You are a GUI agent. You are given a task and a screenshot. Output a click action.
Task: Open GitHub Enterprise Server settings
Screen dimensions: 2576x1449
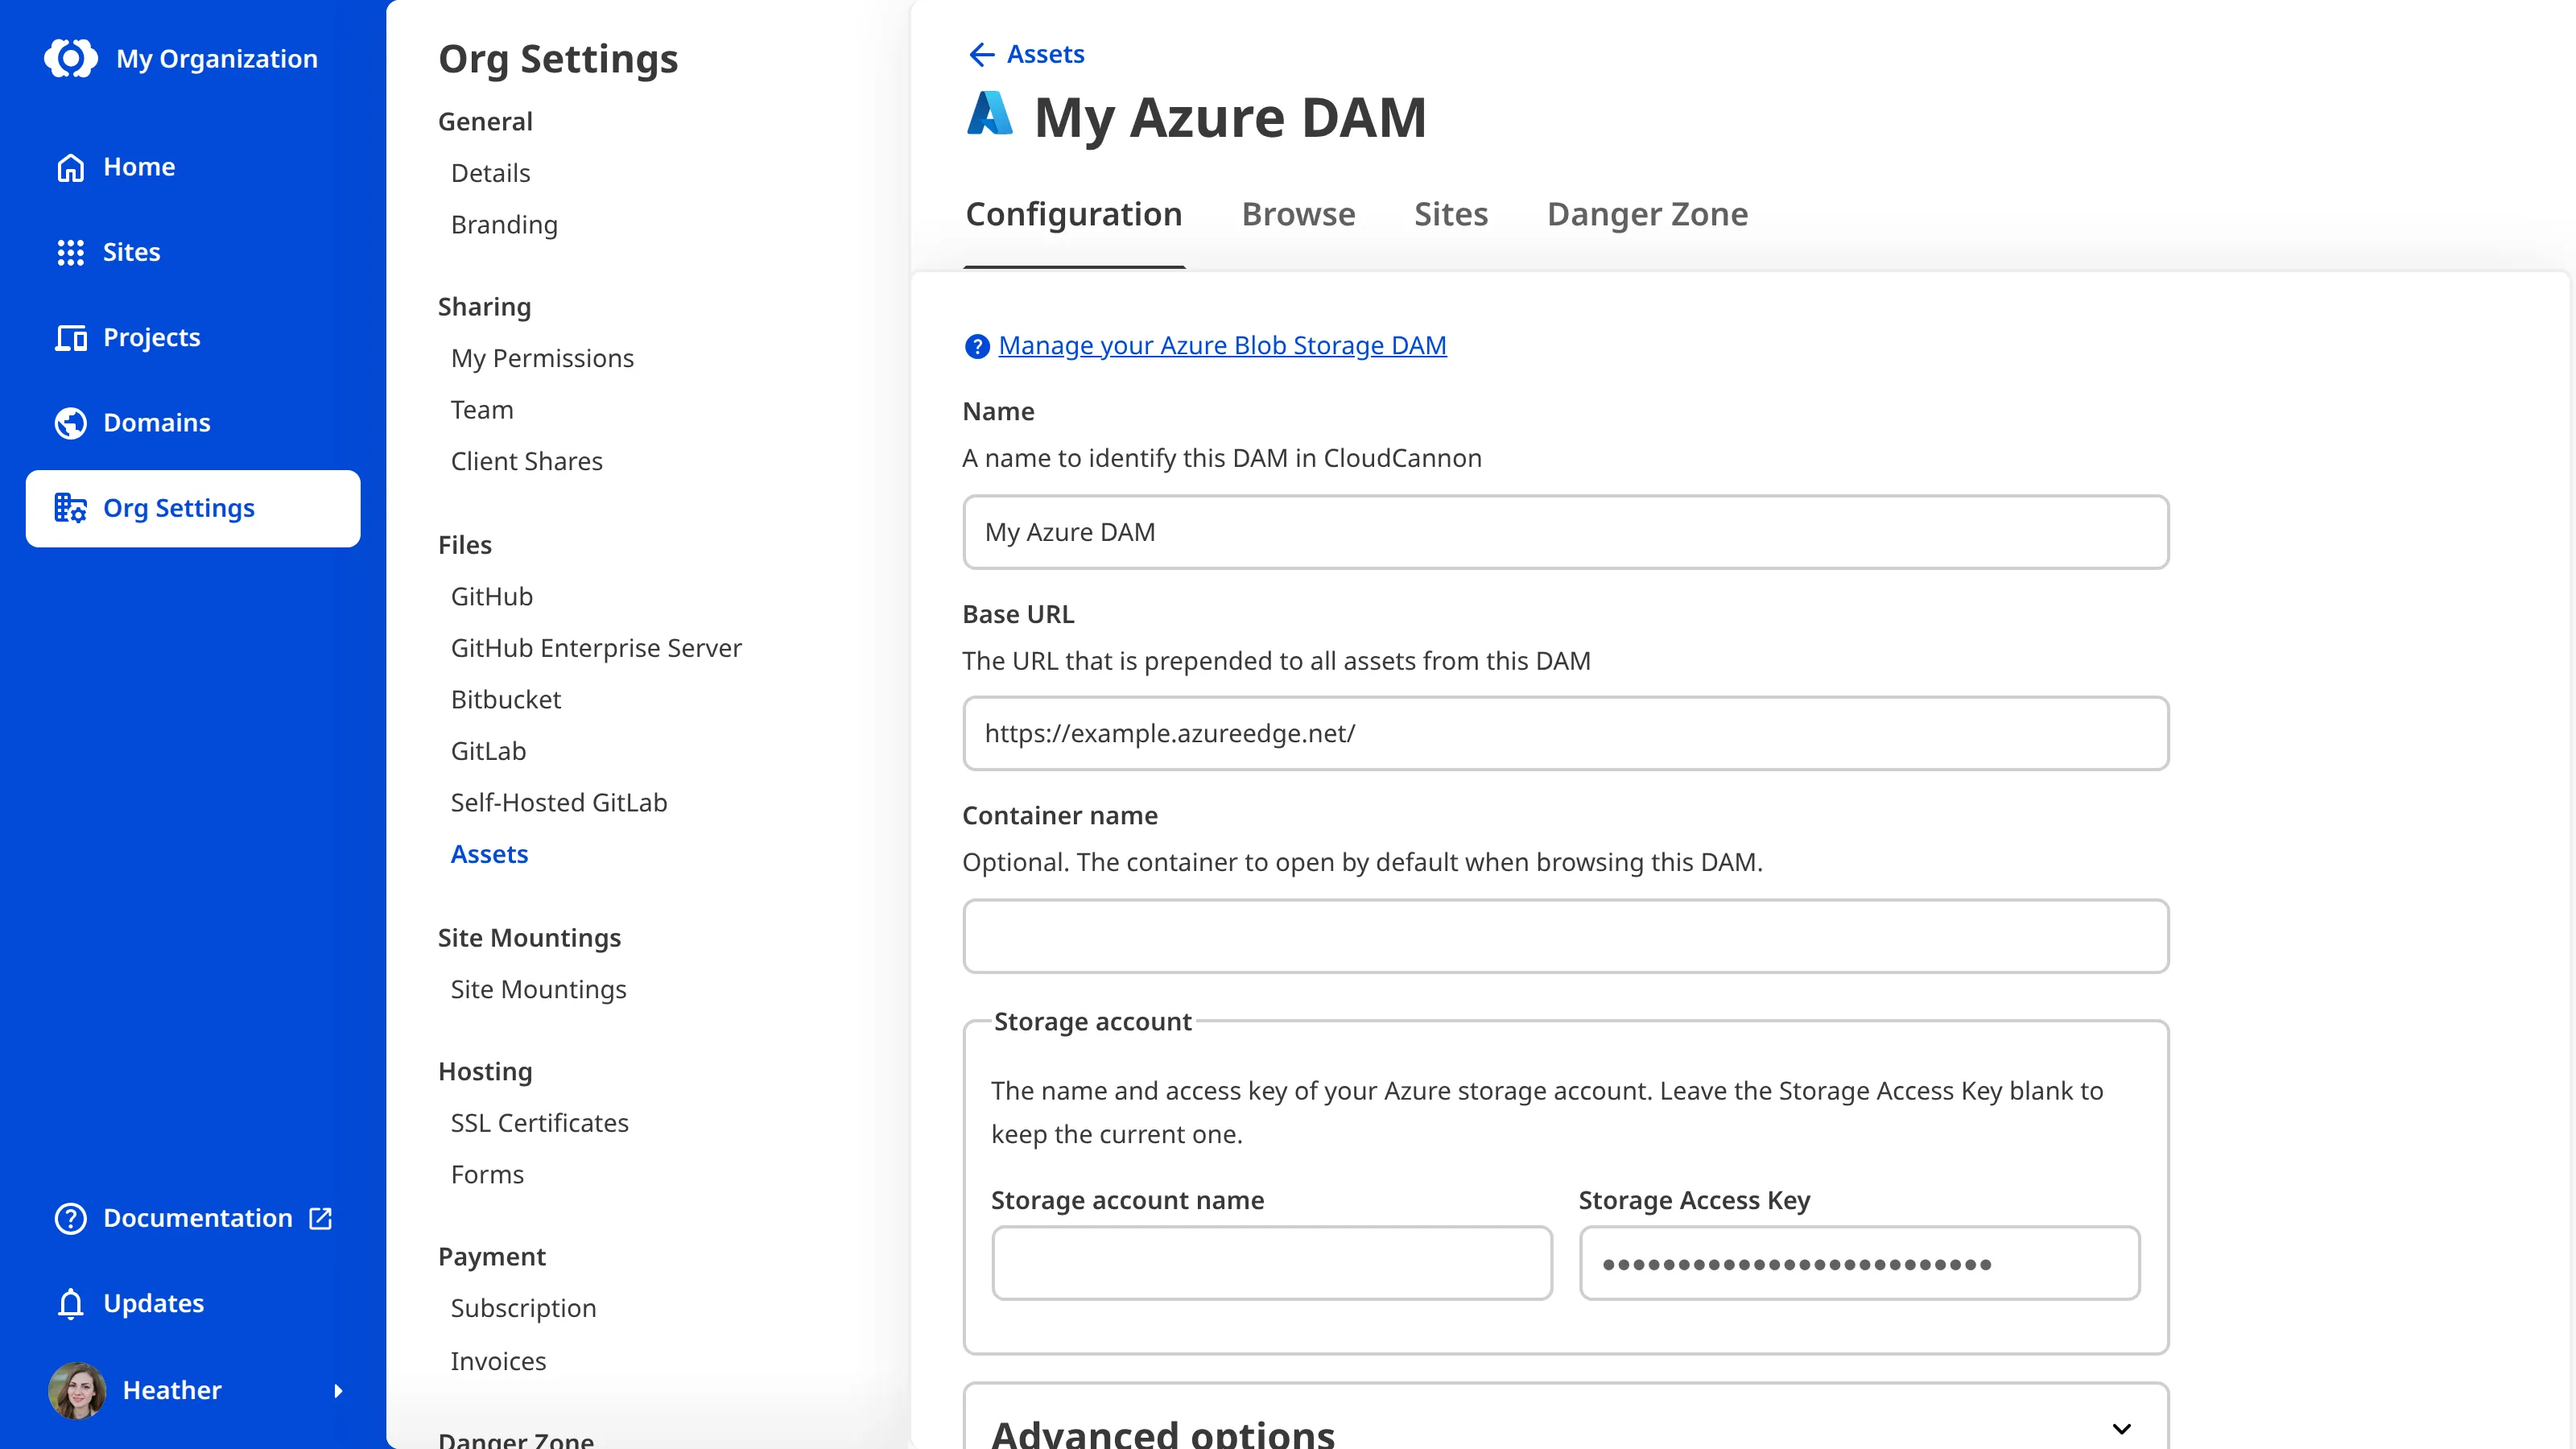(x=596, y=648)
